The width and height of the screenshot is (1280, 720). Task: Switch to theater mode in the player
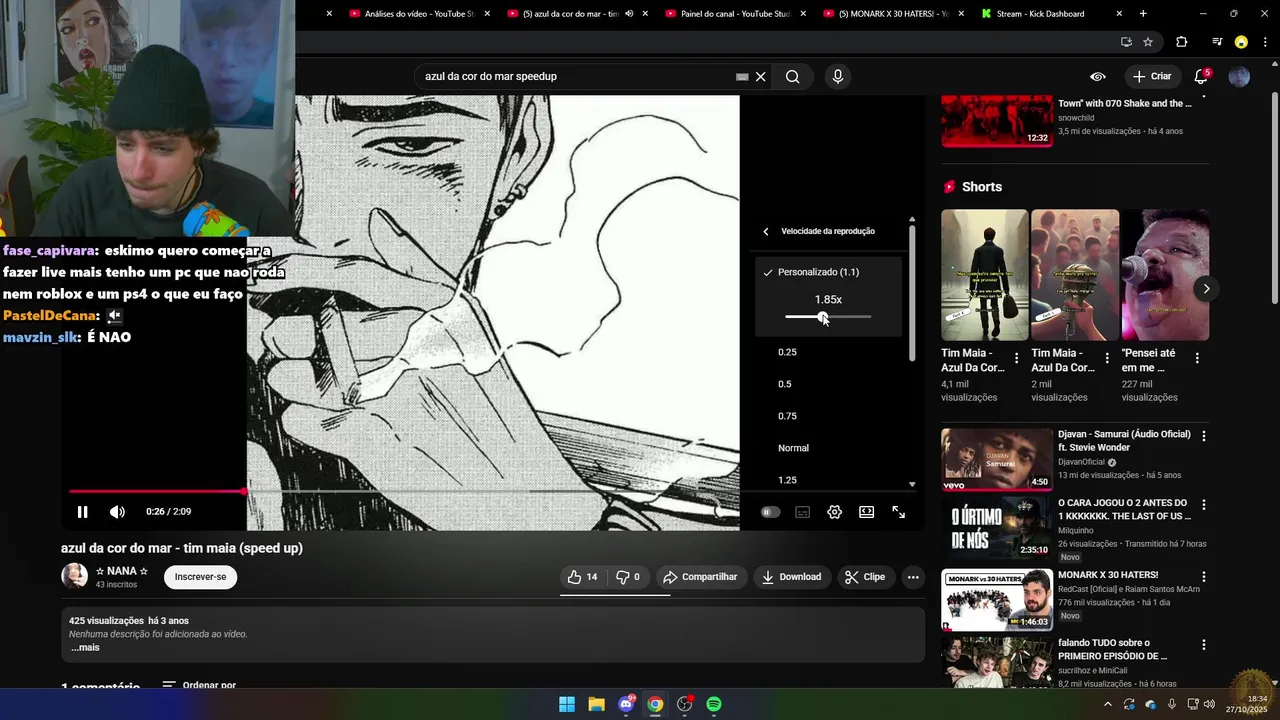(866, 512)
